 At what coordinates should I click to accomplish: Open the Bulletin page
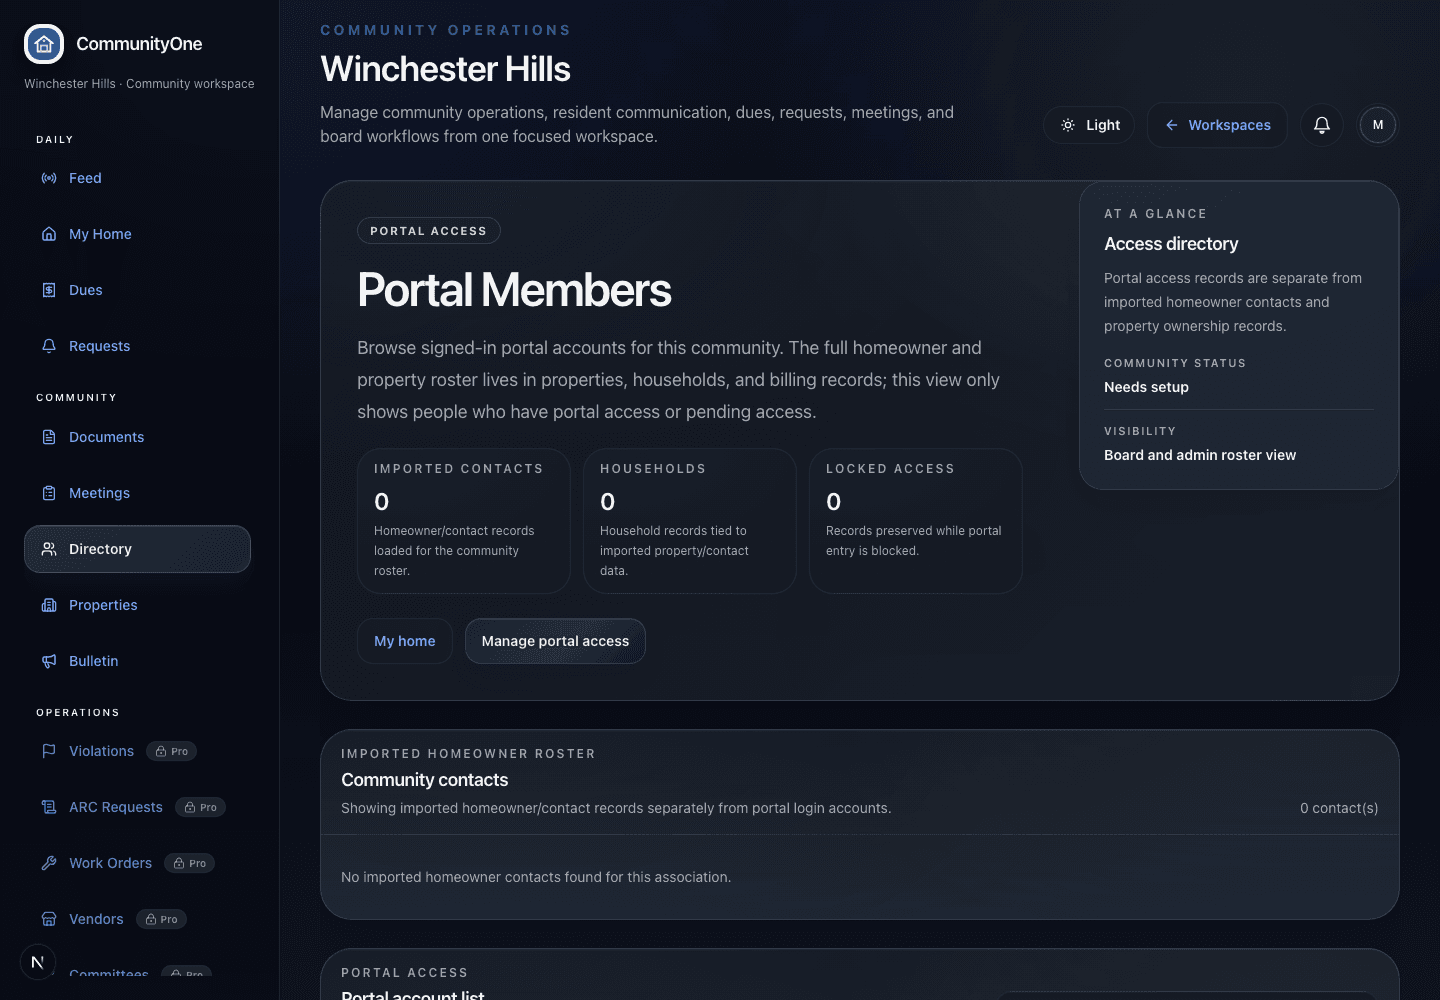137,661
